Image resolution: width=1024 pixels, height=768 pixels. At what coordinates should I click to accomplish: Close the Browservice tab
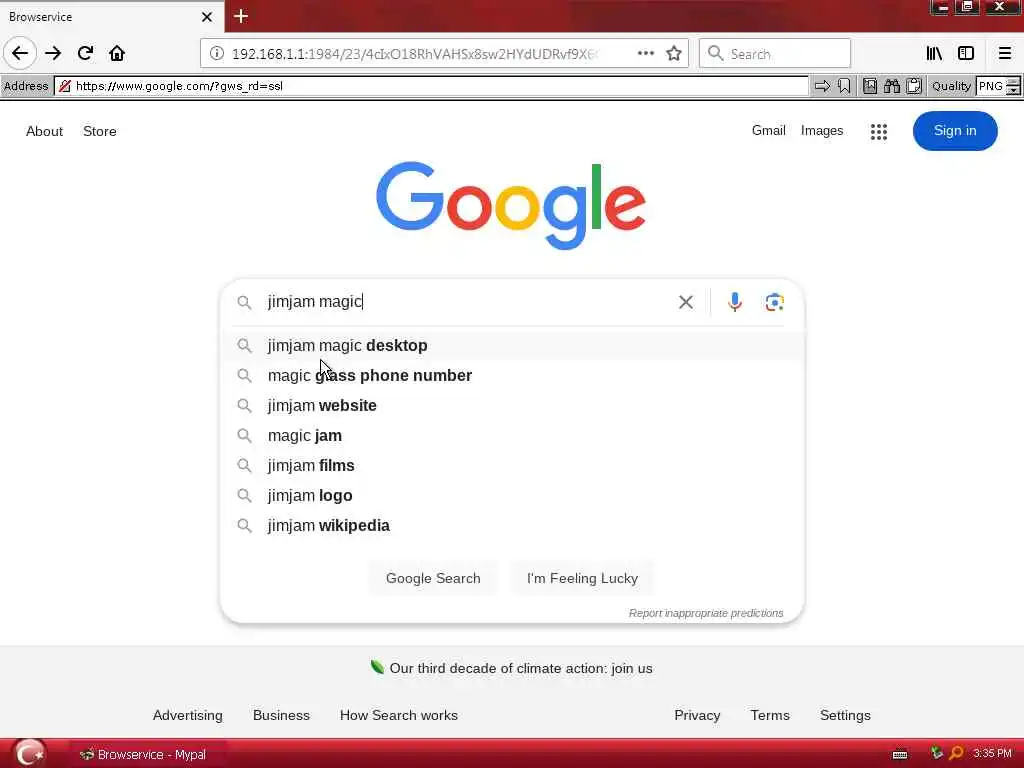click(x=207, y=17)
